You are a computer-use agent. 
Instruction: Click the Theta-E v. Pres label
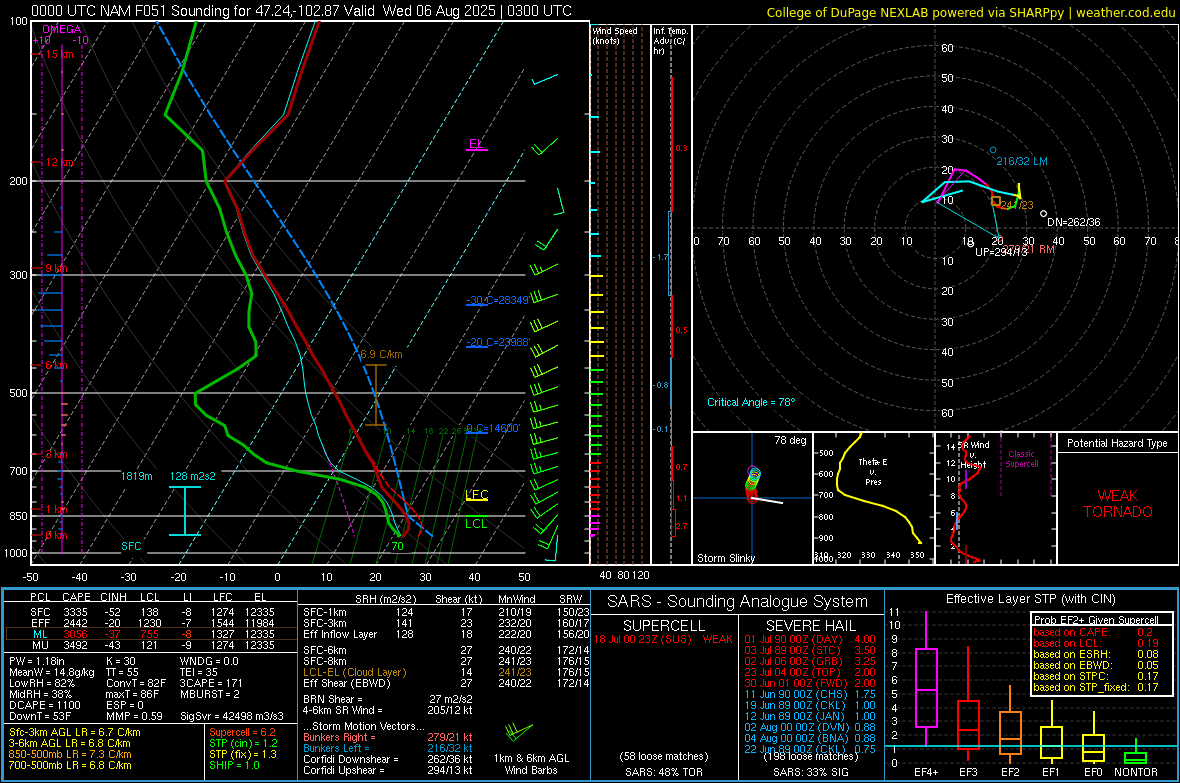pyautogui.click(x=873, y=471)
